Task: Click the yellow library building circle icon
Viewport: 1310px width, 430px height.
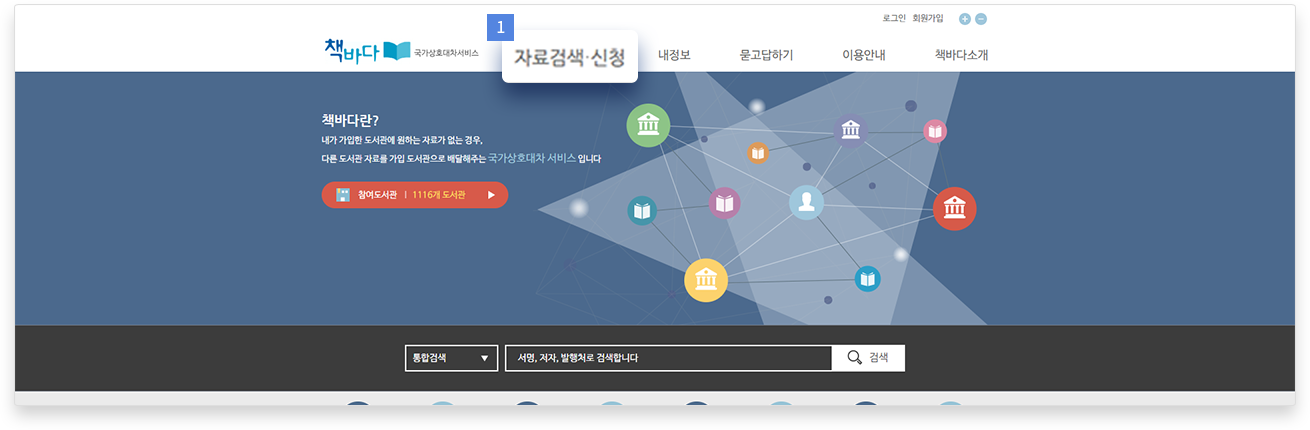Action: [x=706, y=279]
